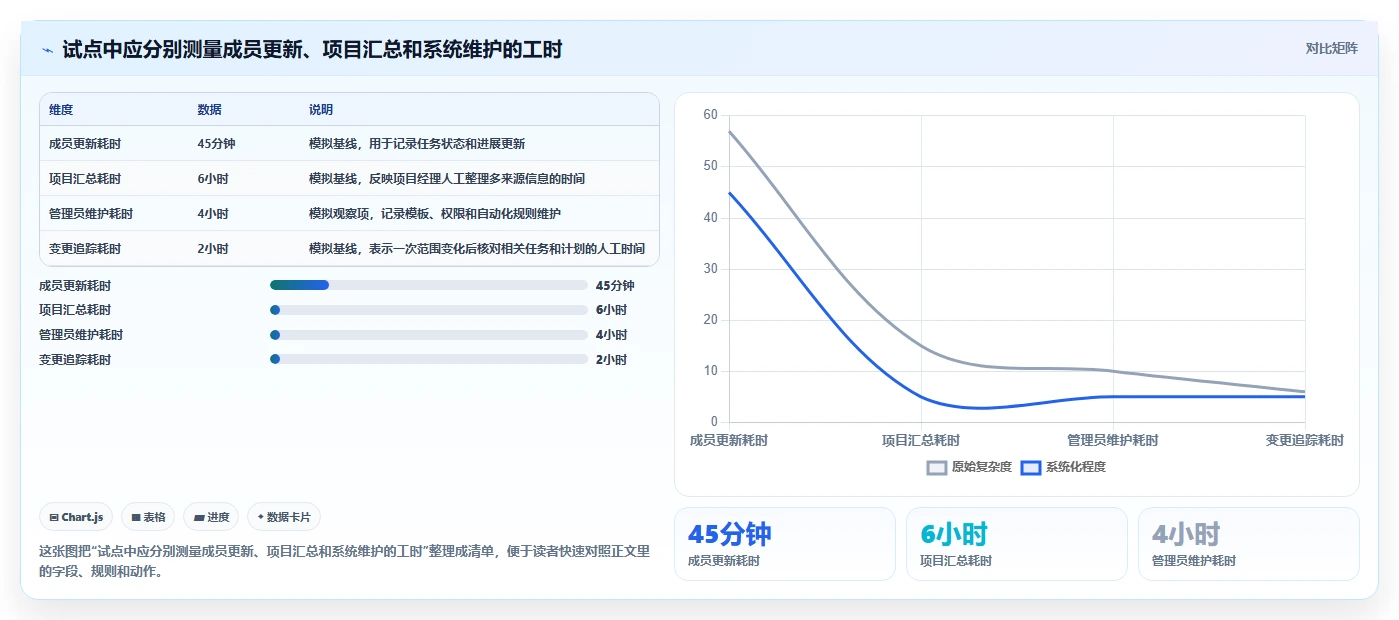Click the panel title about 试点中应分别测量
Viewport: 1399px width, 620px height.
coord(312,49)
